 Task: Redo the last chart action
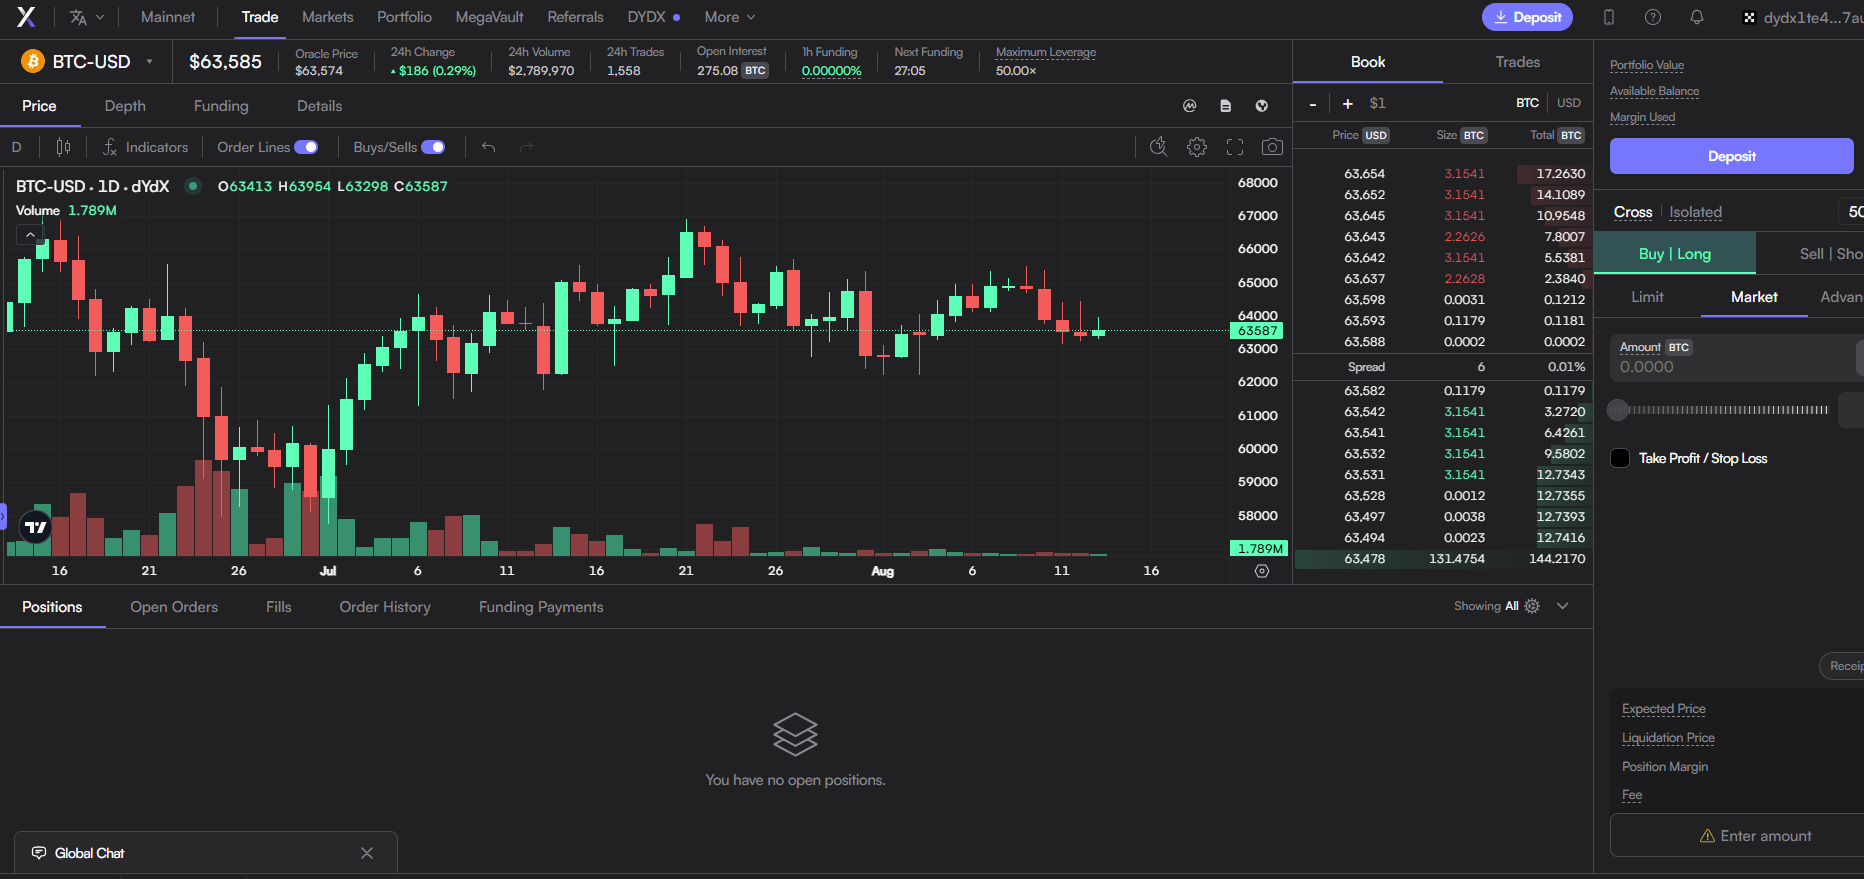point(527,147)
